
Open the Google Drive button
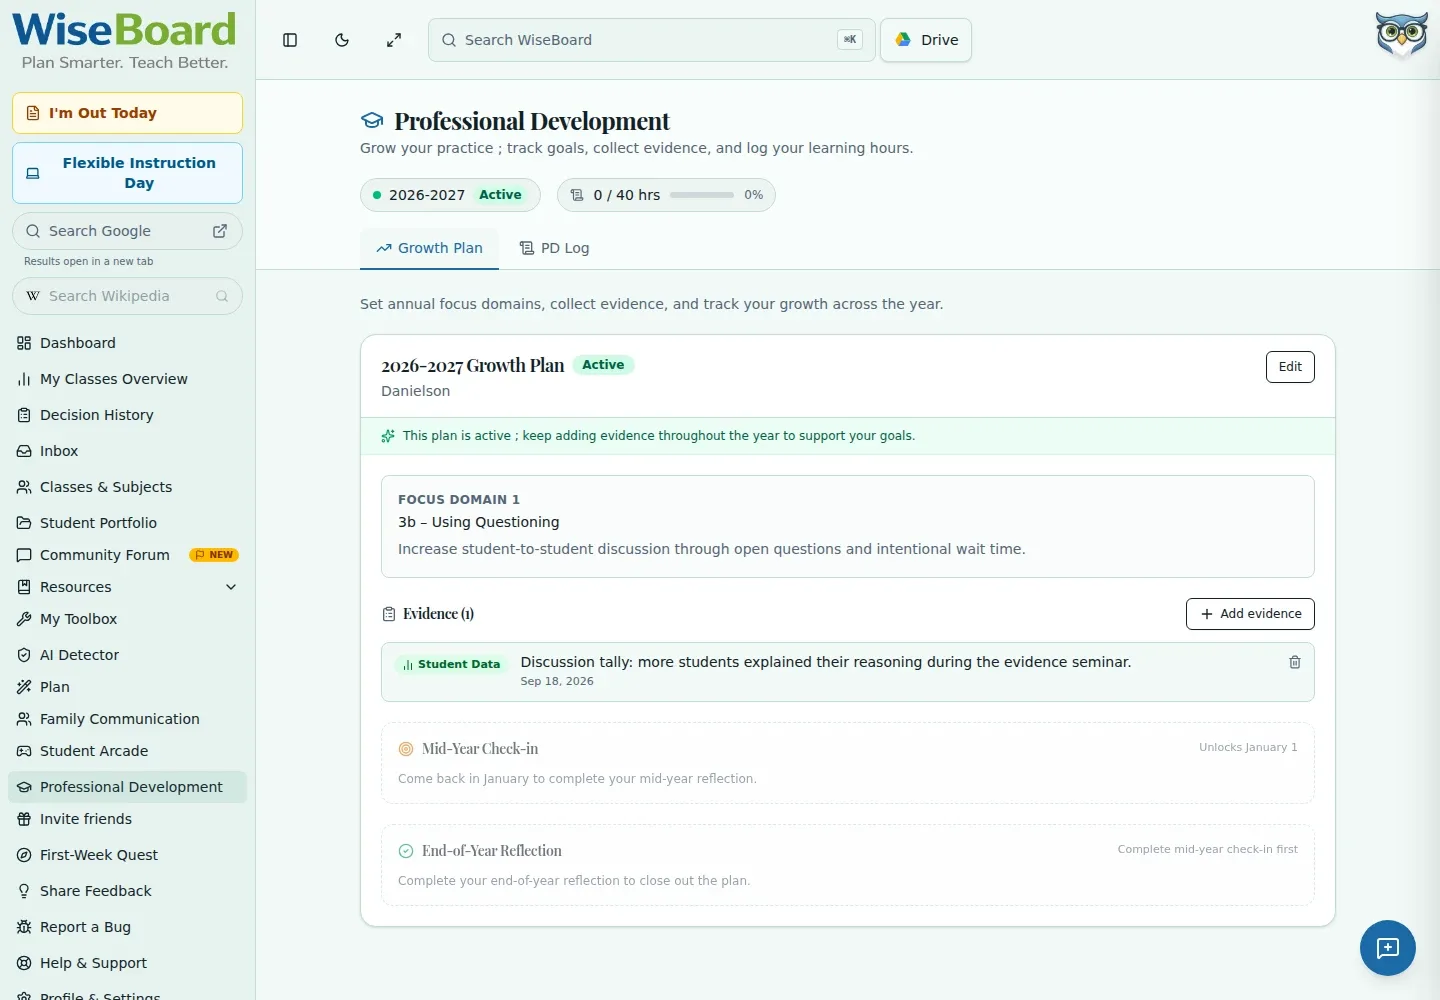coord(926,40)
